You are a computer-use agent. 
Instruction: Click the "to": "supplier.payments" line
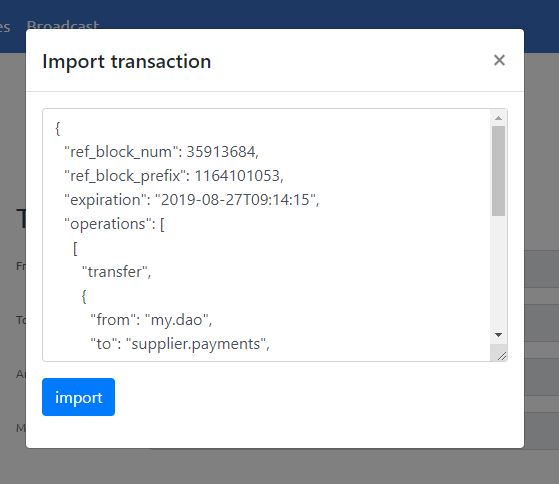click(x=180, y=344)
